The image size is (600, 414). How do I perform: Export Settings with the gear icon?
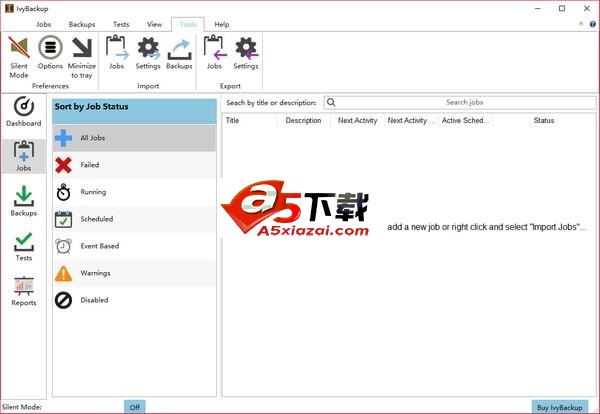coord(246,52)
